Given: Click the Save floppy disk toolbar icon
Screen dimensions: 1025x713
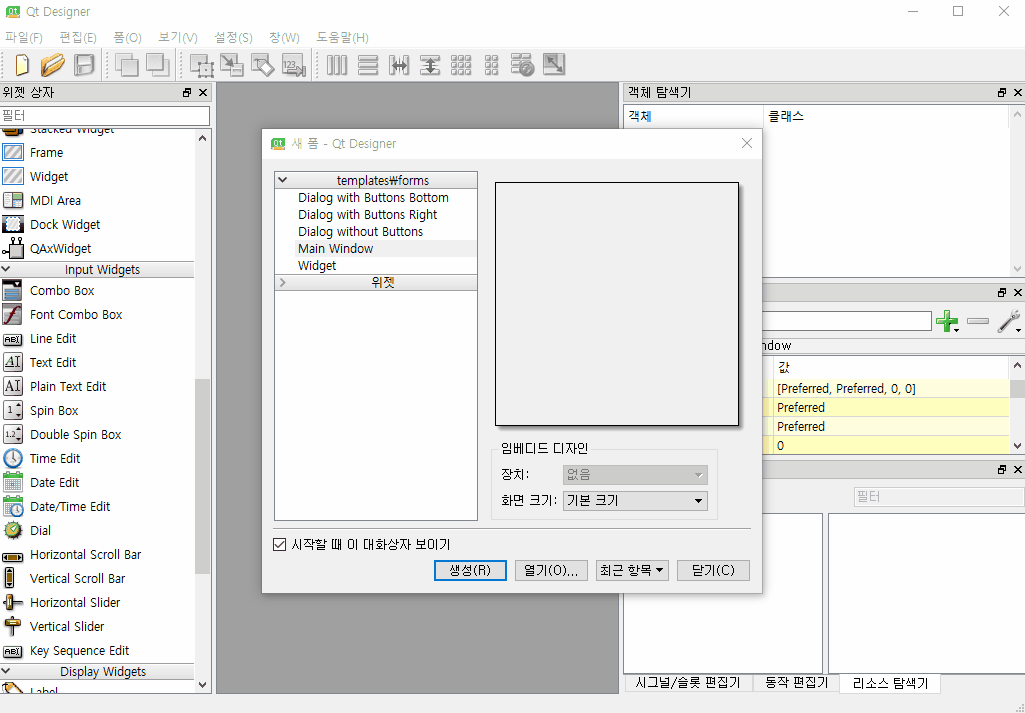Looking at the screenshot, I should (84, 65).
